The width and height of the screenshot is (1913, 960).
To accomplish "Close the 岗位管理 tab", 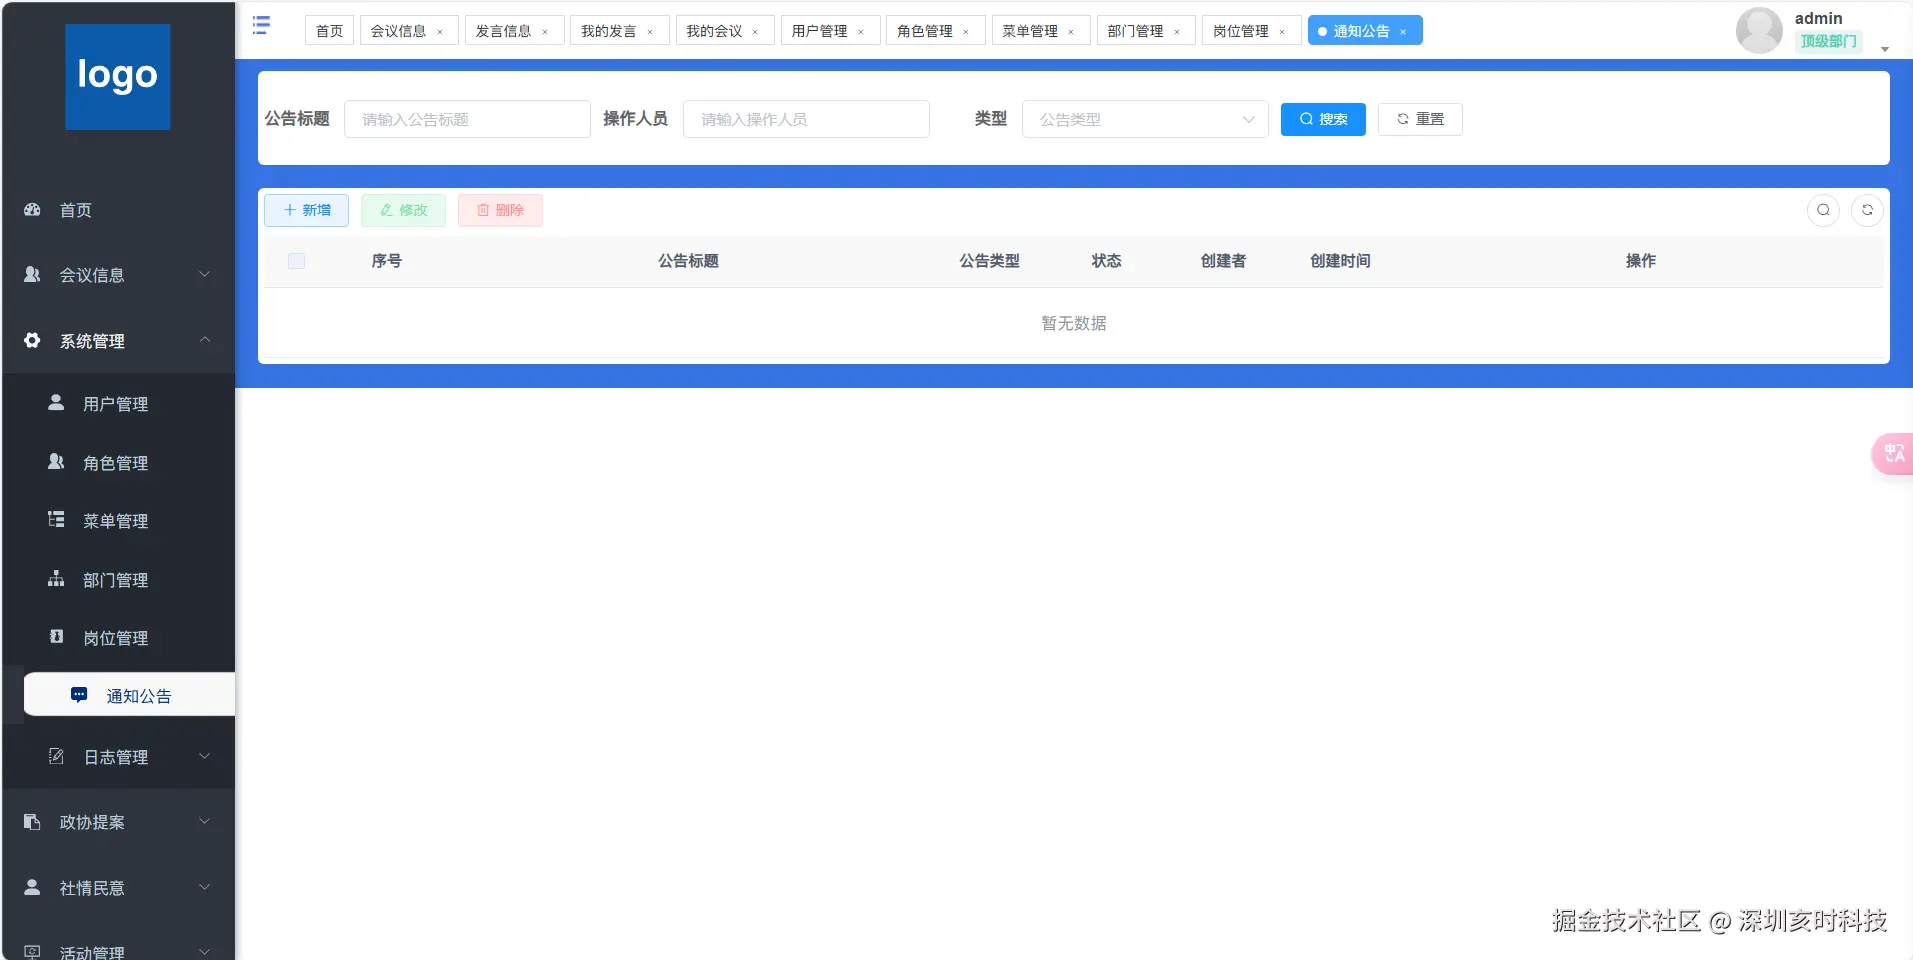I will (1282, 32).
